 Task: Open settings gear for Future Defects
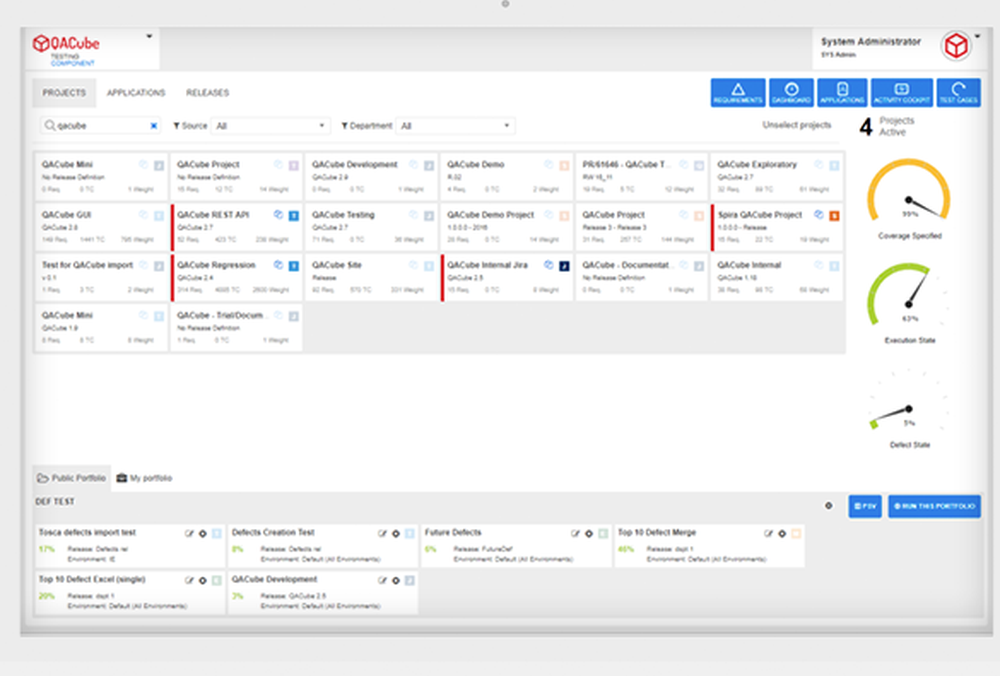coord(589,533)
